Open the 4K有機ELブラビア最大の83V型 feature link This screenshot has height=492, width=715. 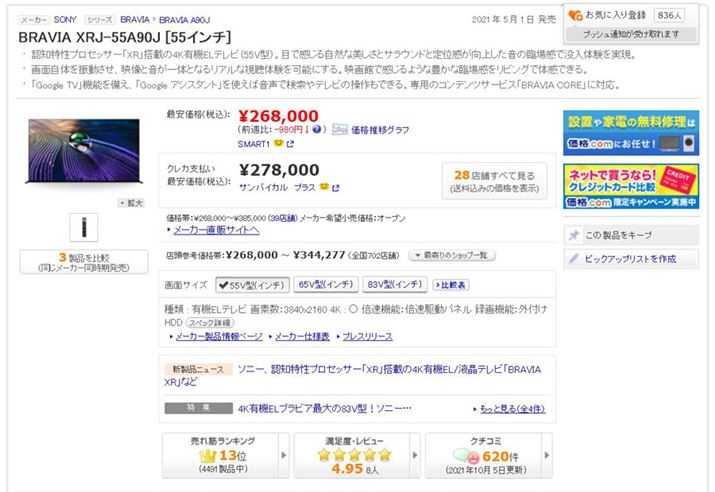pyautogui.click(x=325, y=409)
